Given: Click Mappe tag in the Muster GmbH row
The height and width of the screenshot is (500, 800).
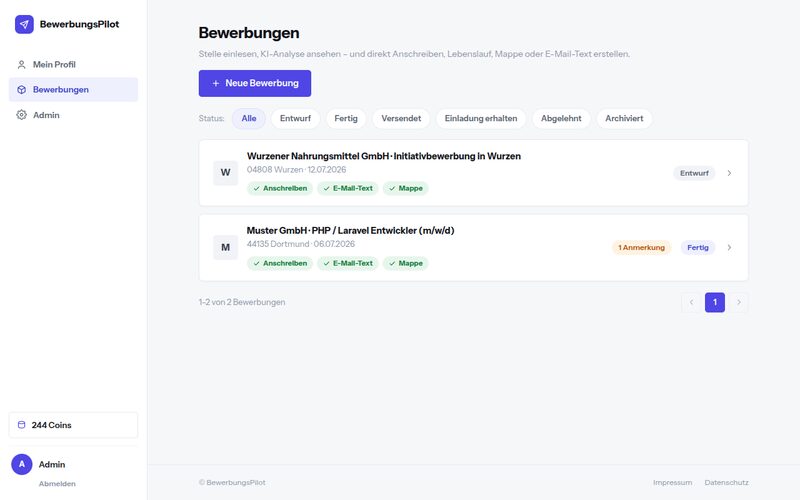Looking at the screenshot, I should pyautogui.click(x=406, y=263).
